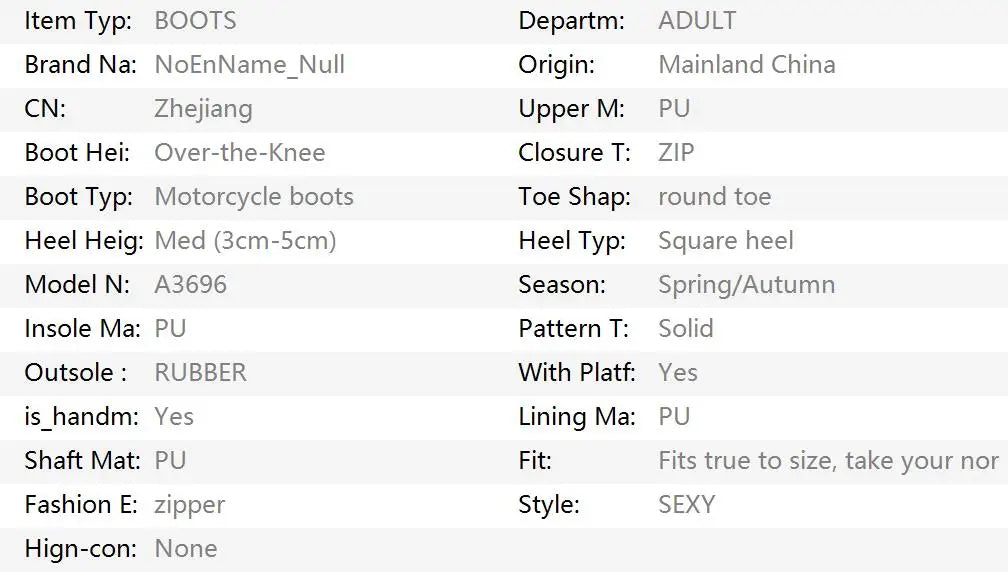1008x572 pixels.
Task: Click the ADULT department value
Action: 697,21
